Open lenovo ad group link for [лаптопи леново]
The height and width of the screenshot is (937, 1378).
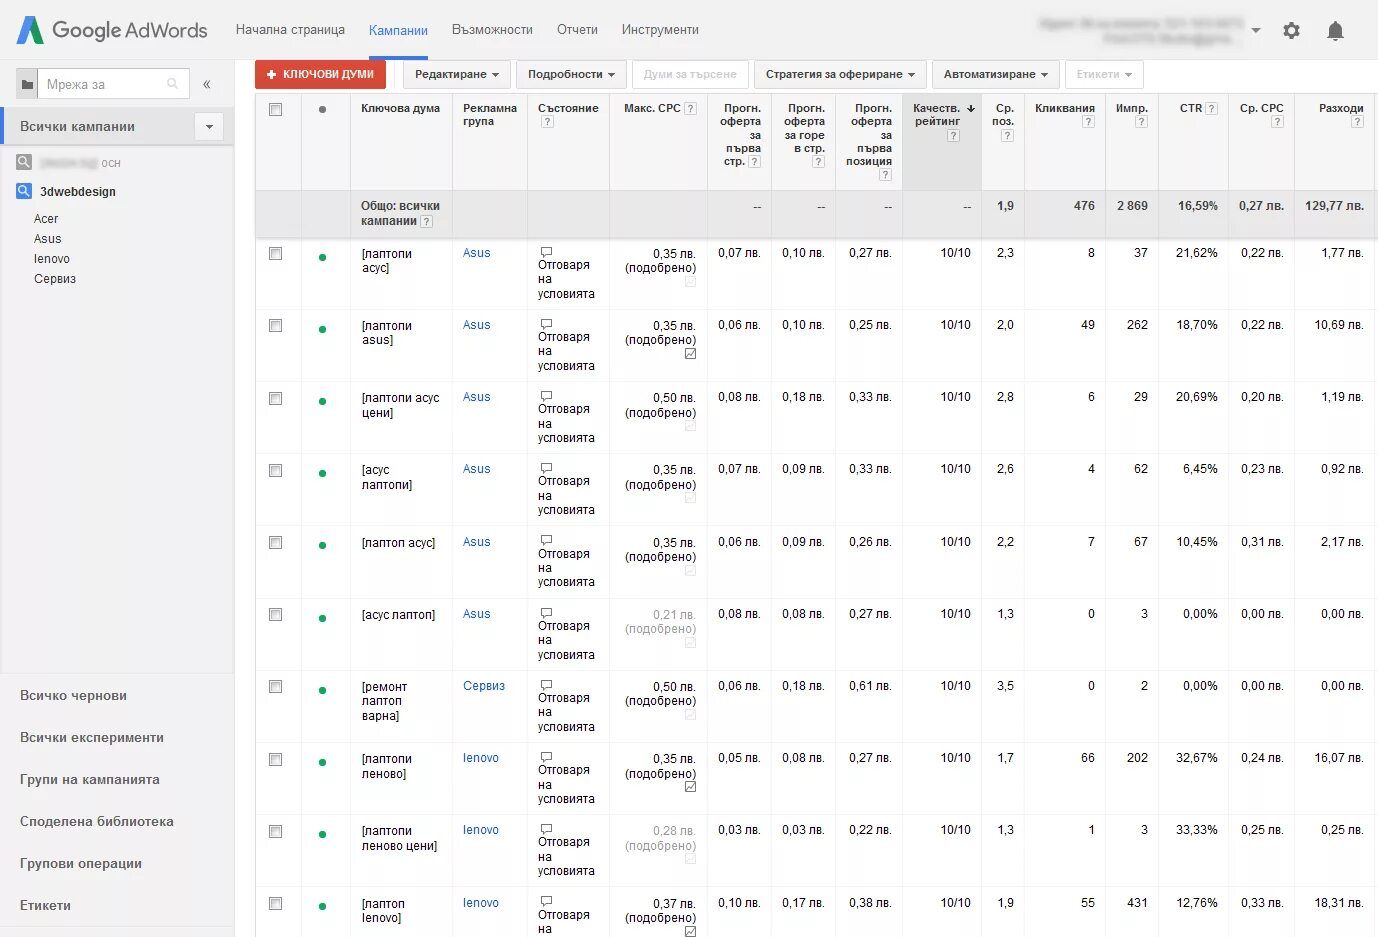481,758
